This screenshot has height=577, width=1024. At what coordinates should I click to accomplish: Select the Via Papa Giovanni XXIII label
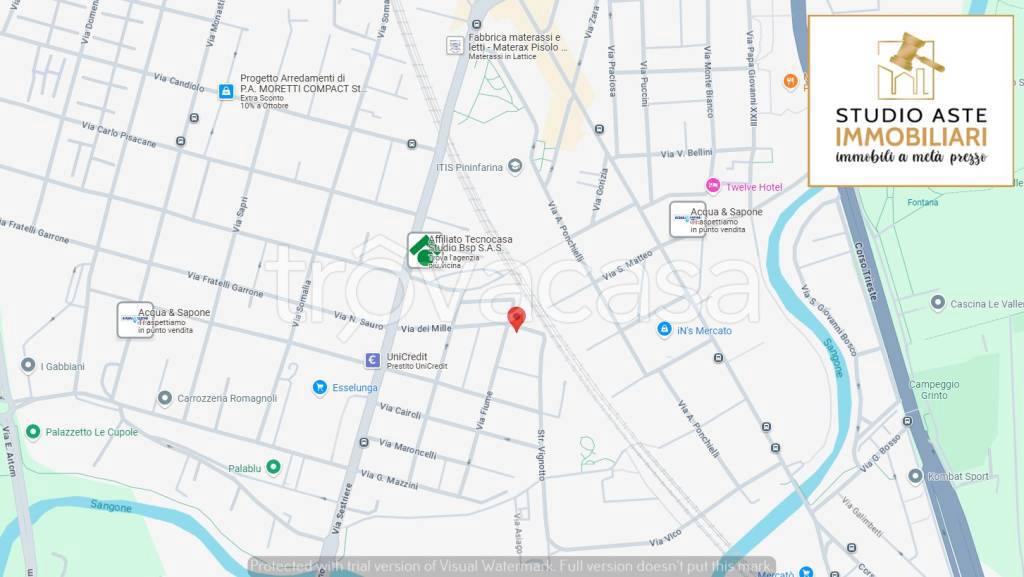(x=752, y=79)
